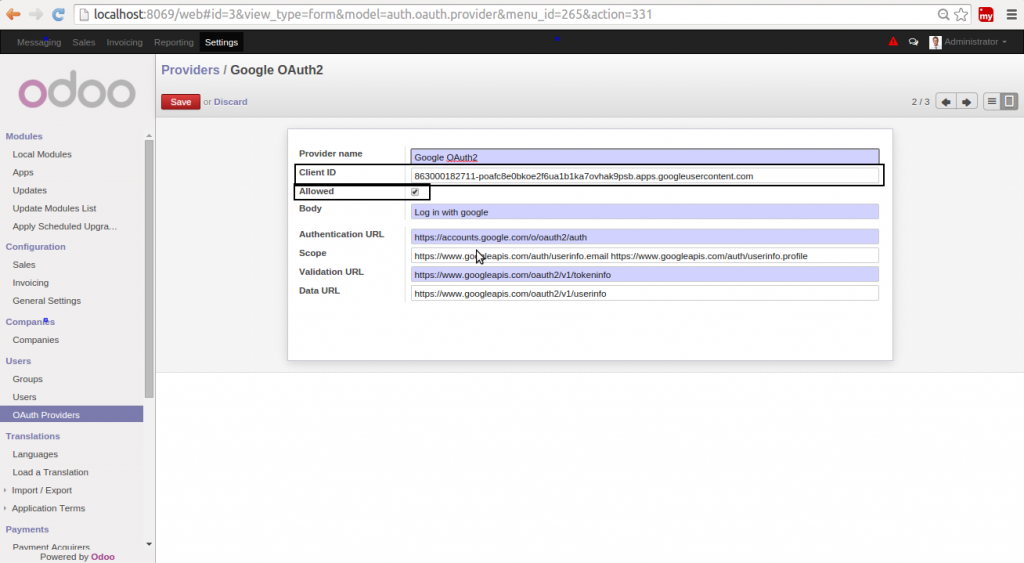Expand the Import / Export menu
The image size is (1024, 563).
point(42,490)
